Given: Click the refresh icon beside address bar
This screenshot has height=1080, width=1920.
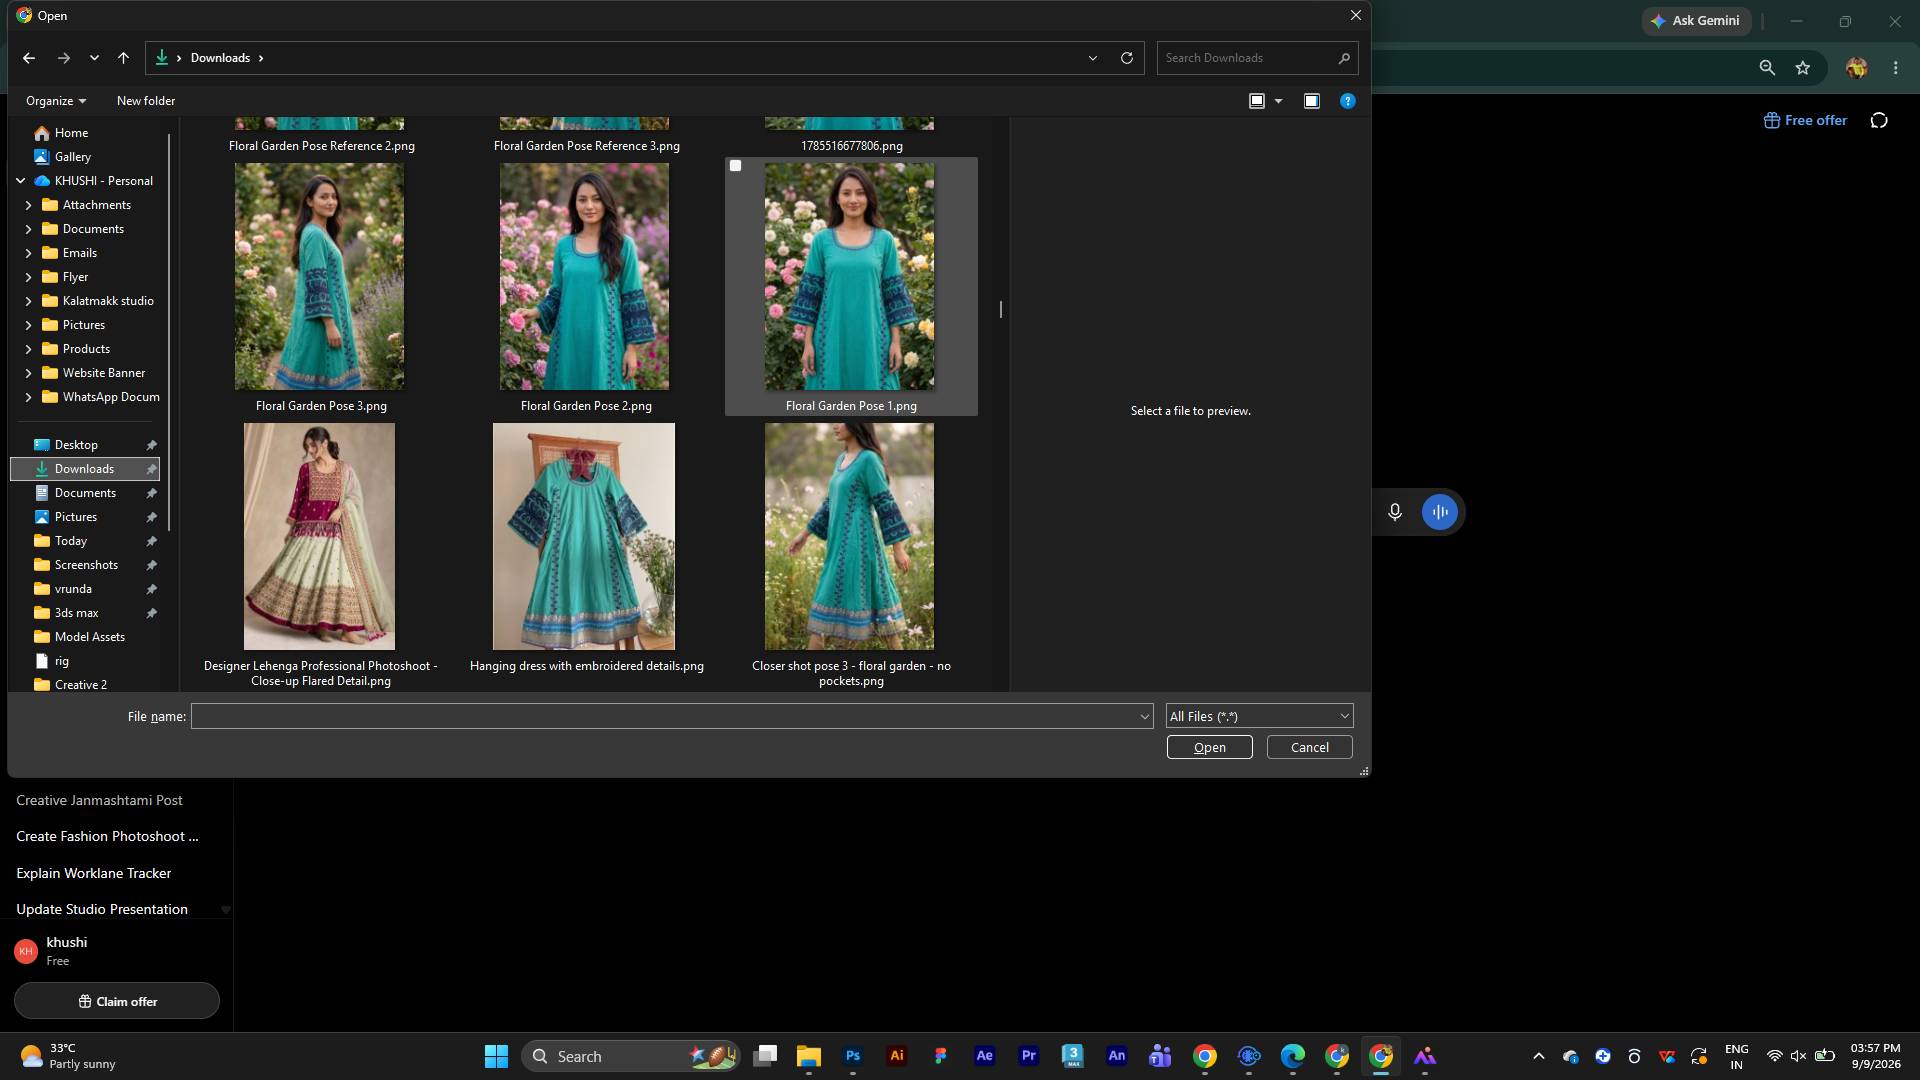Looking at the screenshot, I should coord(1127,58).
